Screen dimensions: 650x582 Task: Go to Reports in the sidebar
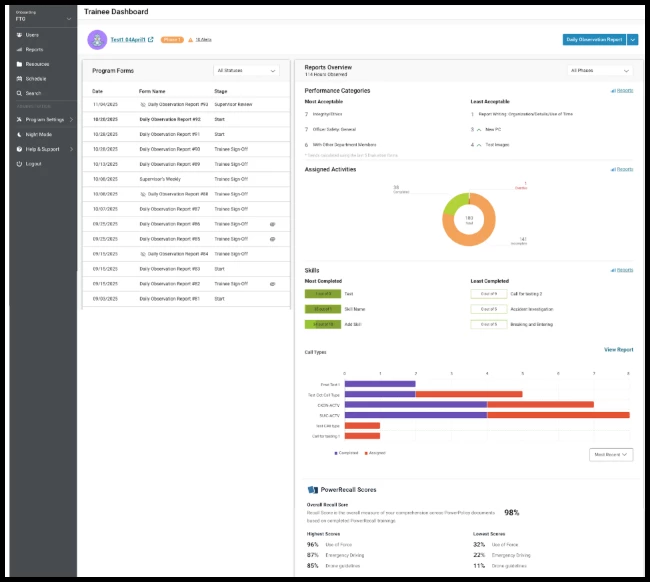(x=34, y=49)
